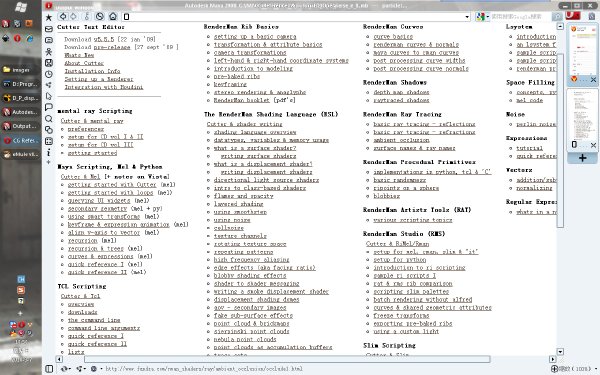The image size is (600, 375).
Task: Click the vertical scrollbar down arrow
Action: 560,352
